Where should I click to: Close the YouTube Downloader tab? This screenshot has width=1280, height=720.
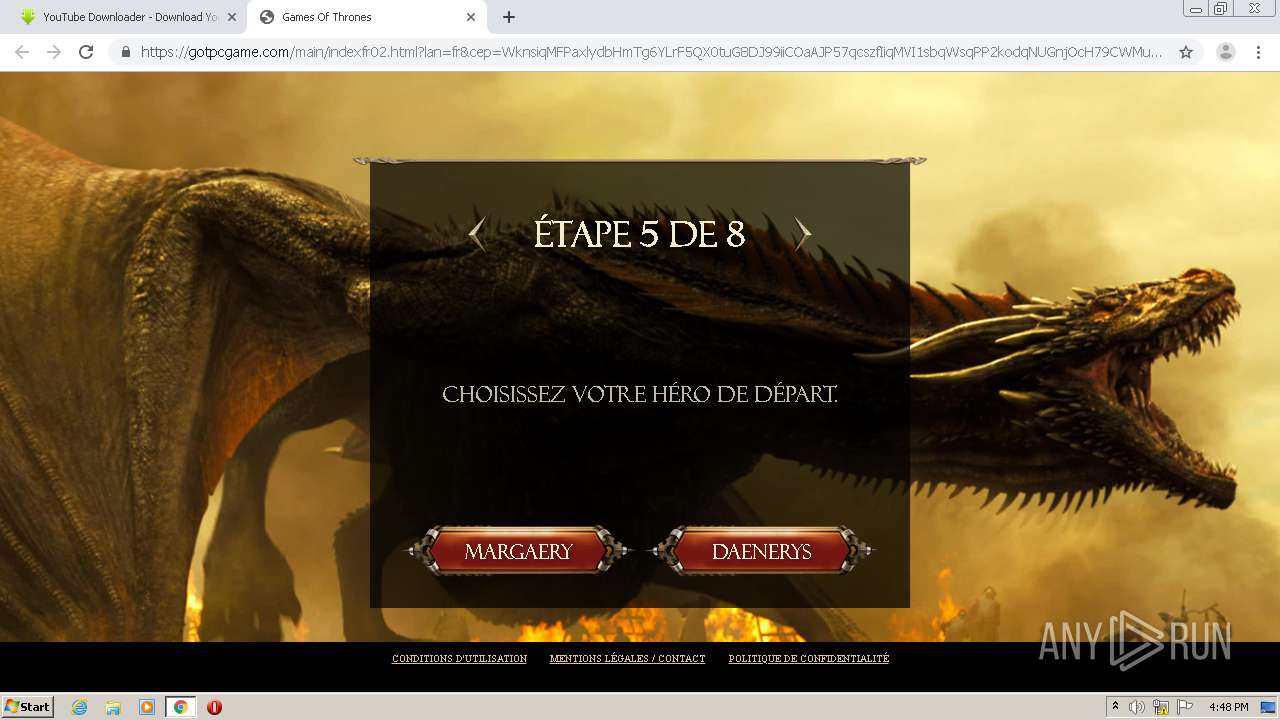pyautogui.click(x=231, y=17)
